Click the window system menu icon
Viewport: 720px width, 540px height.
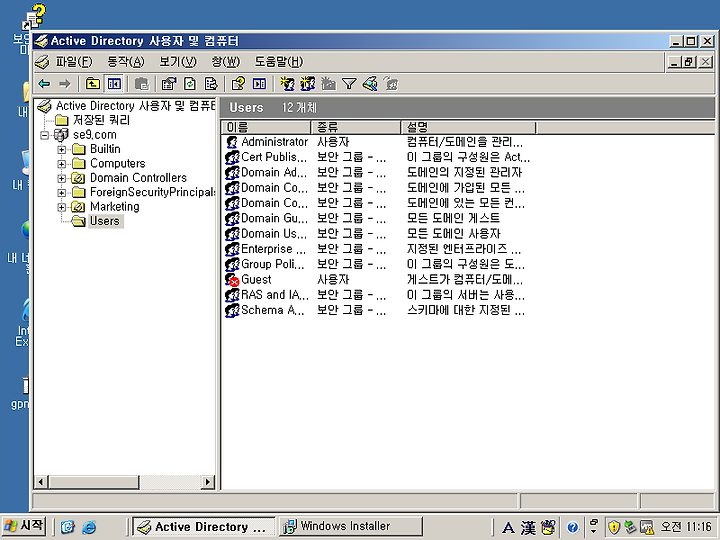click(x=41, y=41)
